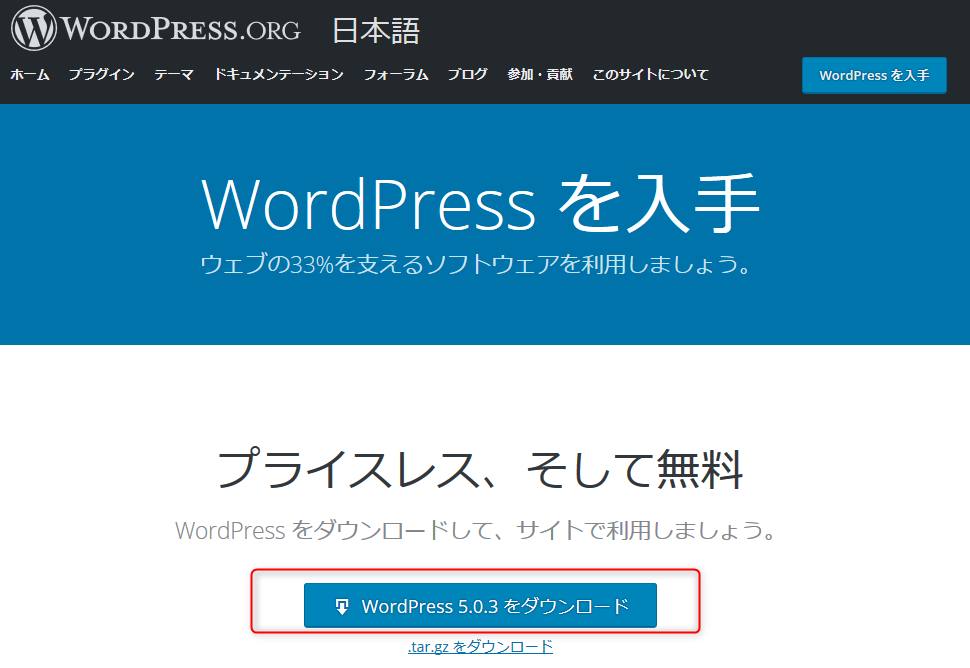Click the WordPress を入手 header button

coord(874,75)
